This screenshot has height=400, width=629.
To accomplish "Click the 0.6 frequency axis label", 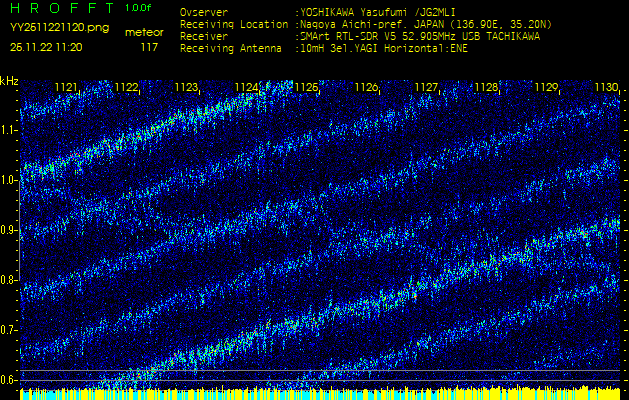I will 8,380.
